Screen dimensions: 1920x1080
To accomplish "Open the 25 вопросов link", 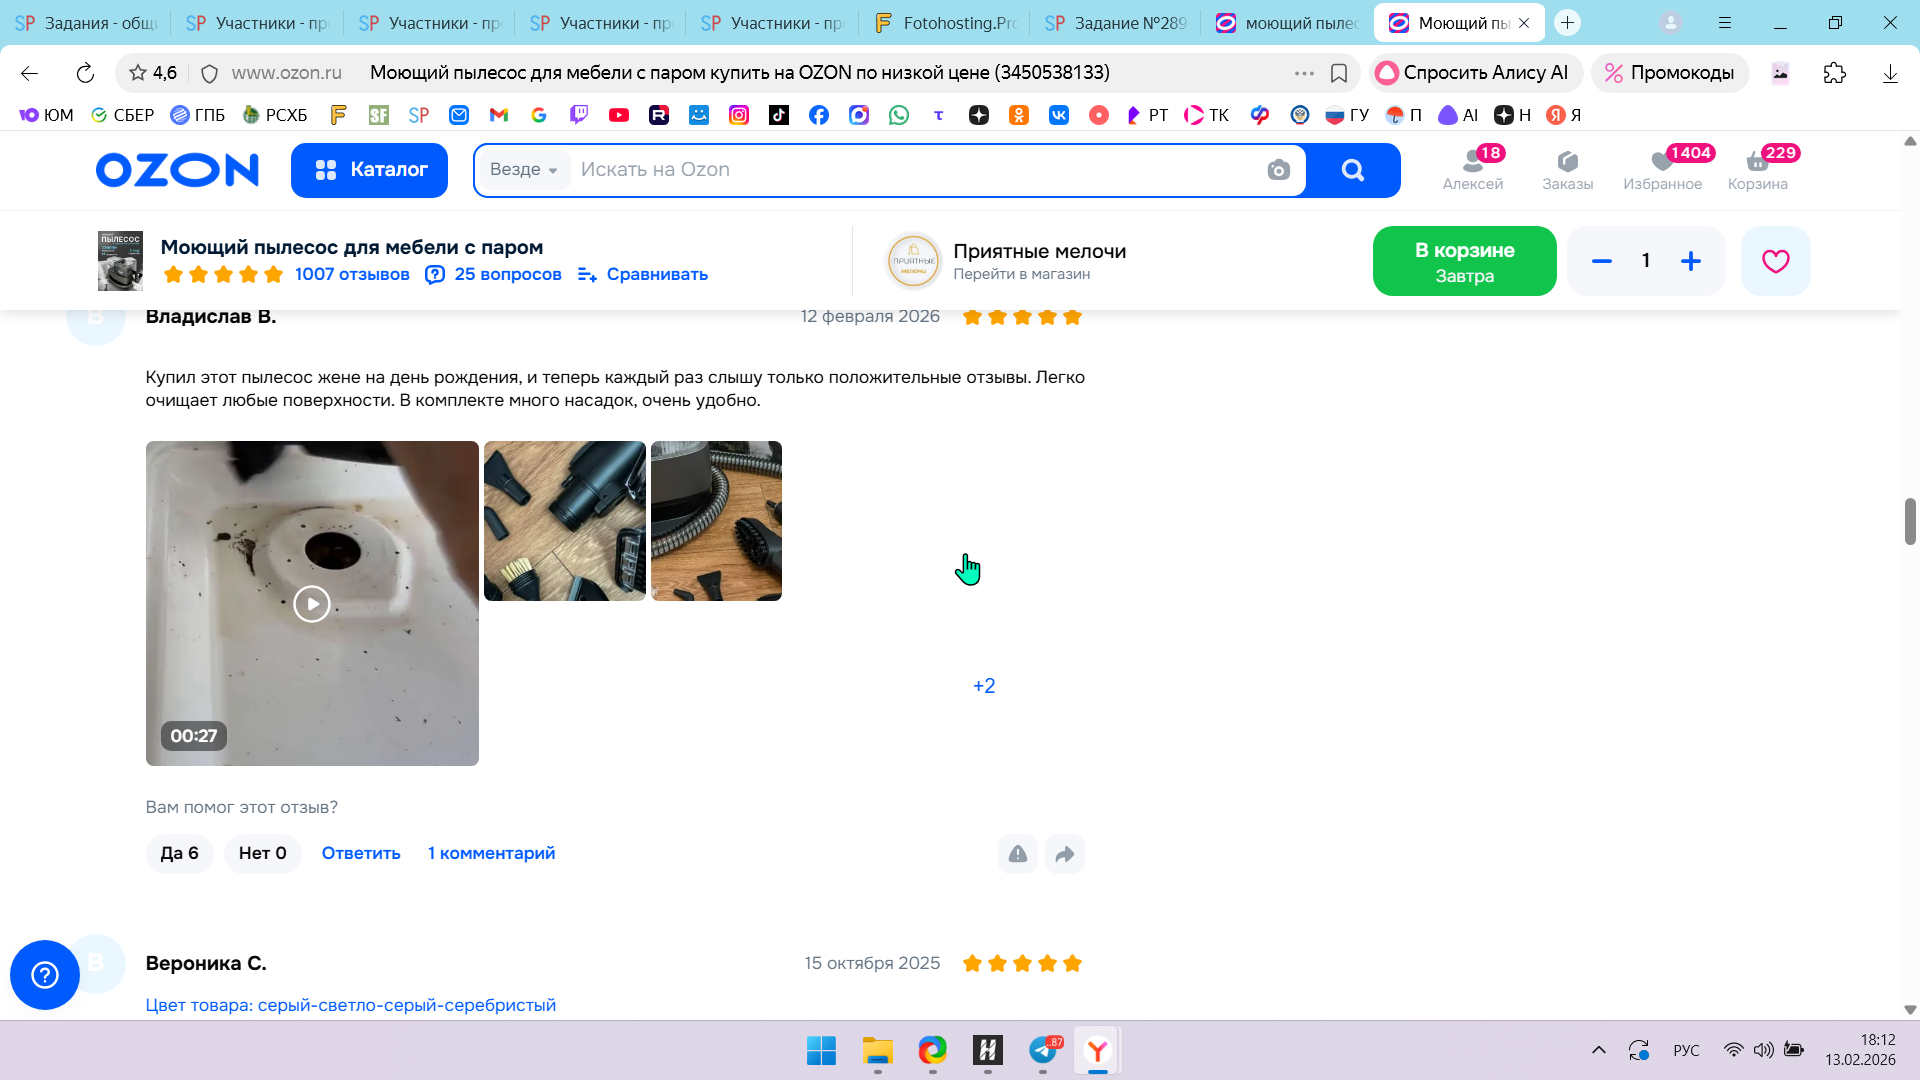I will click(507, 274).
